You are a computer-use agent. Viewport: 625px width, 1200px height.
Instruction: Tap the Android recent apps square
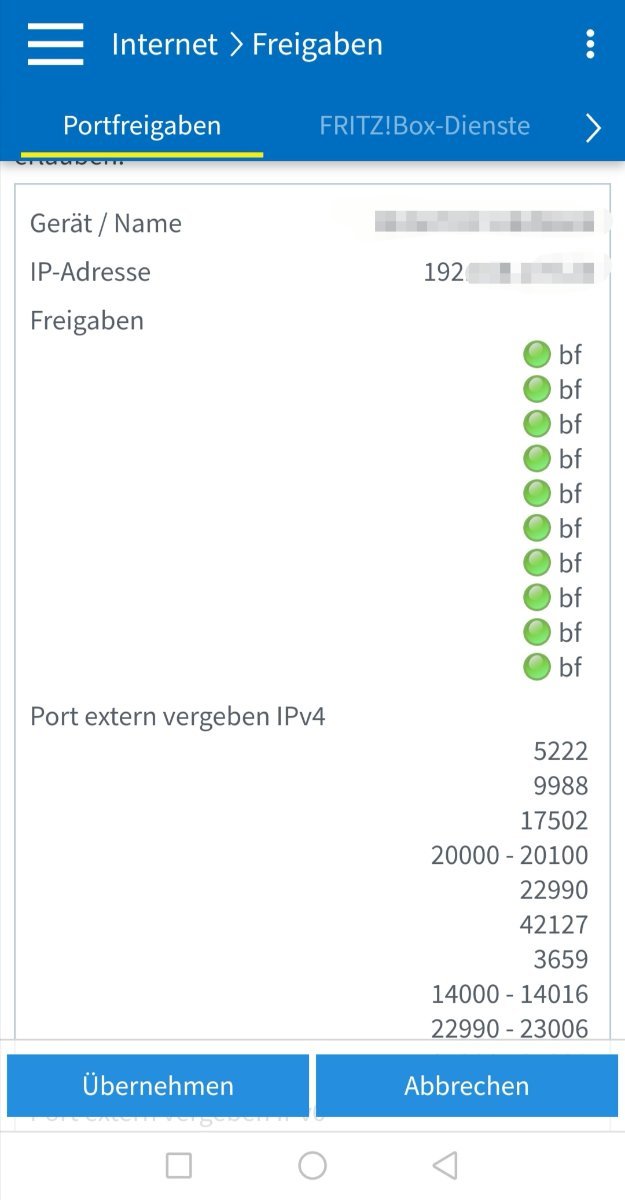click(179, 1165)
